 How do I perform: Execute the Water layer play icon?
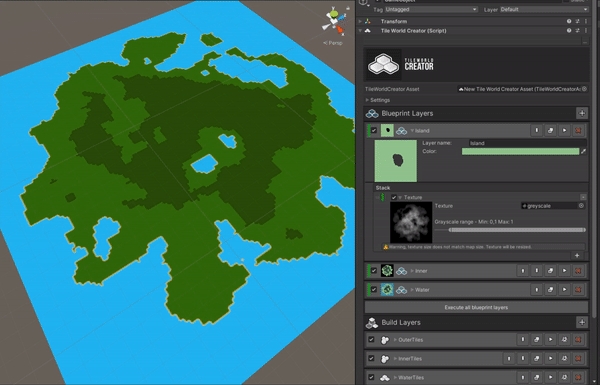[564, 290]
